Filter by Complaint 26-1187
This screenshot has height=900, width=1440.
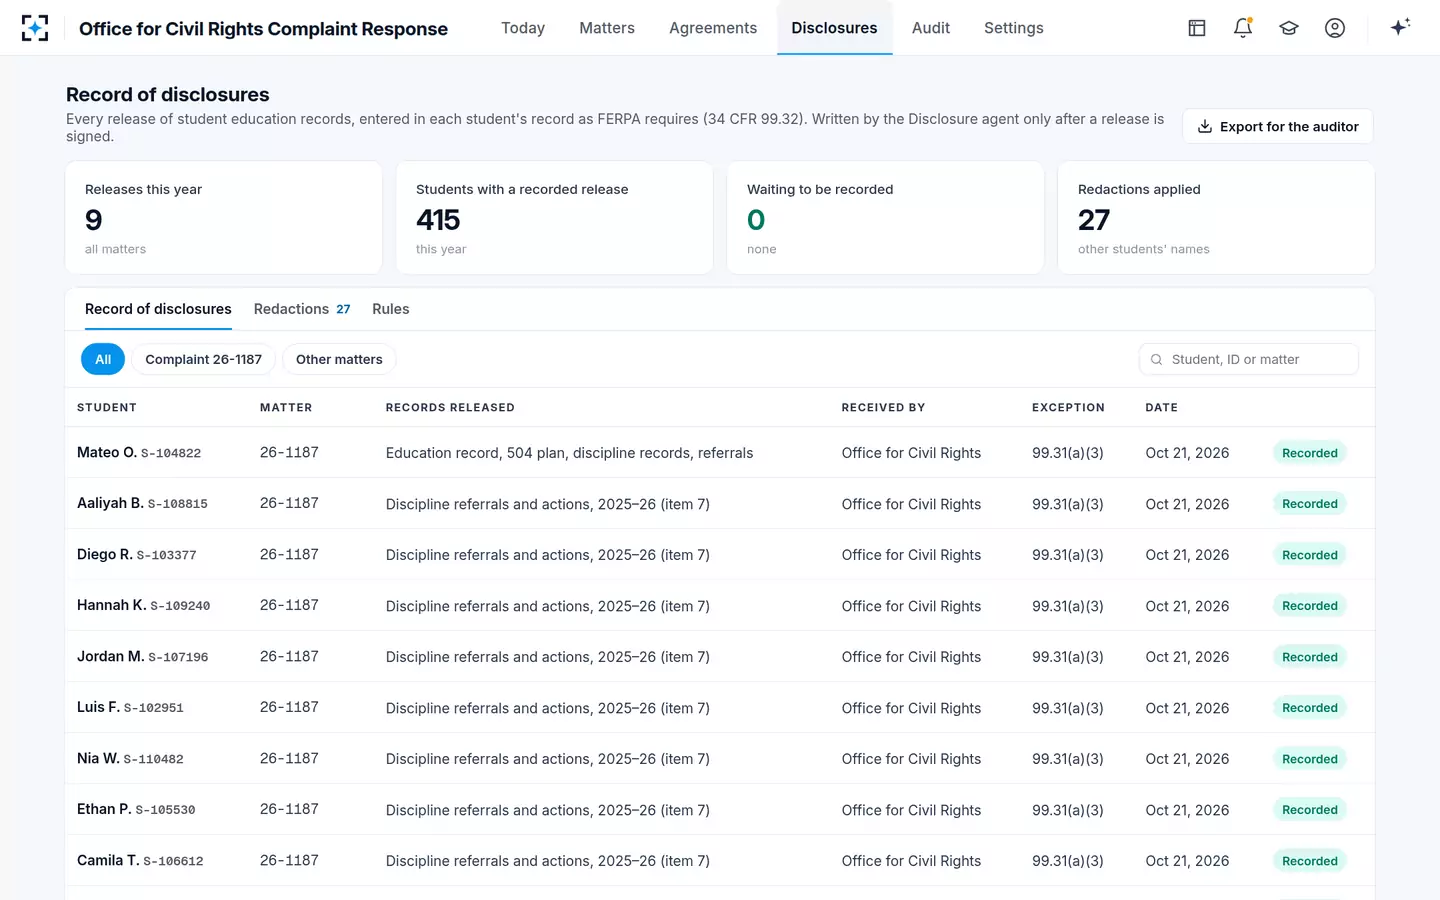coord(203,359)
